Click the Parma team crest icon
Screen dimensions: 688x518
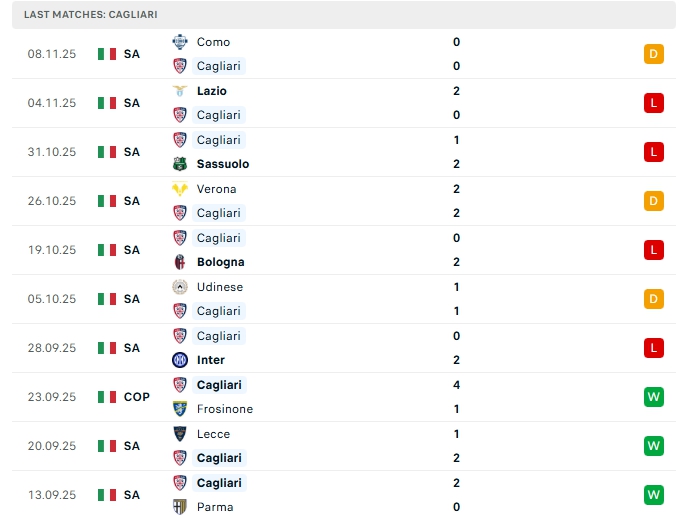[x=180, y=507]
